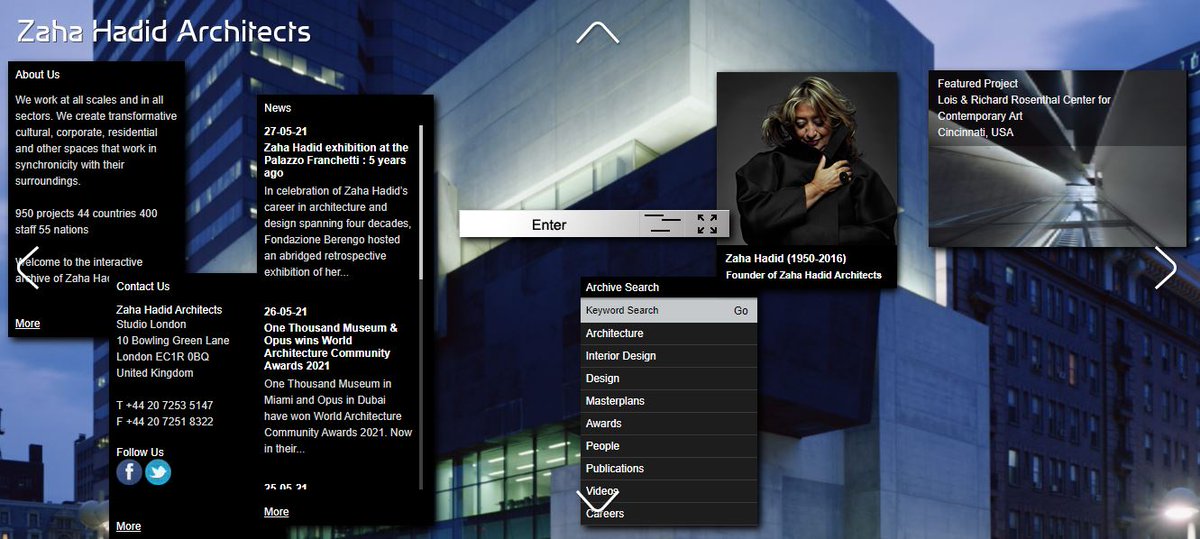Click the phone number T +44 20 7253 5147
1200x539 pixels.
165,406
